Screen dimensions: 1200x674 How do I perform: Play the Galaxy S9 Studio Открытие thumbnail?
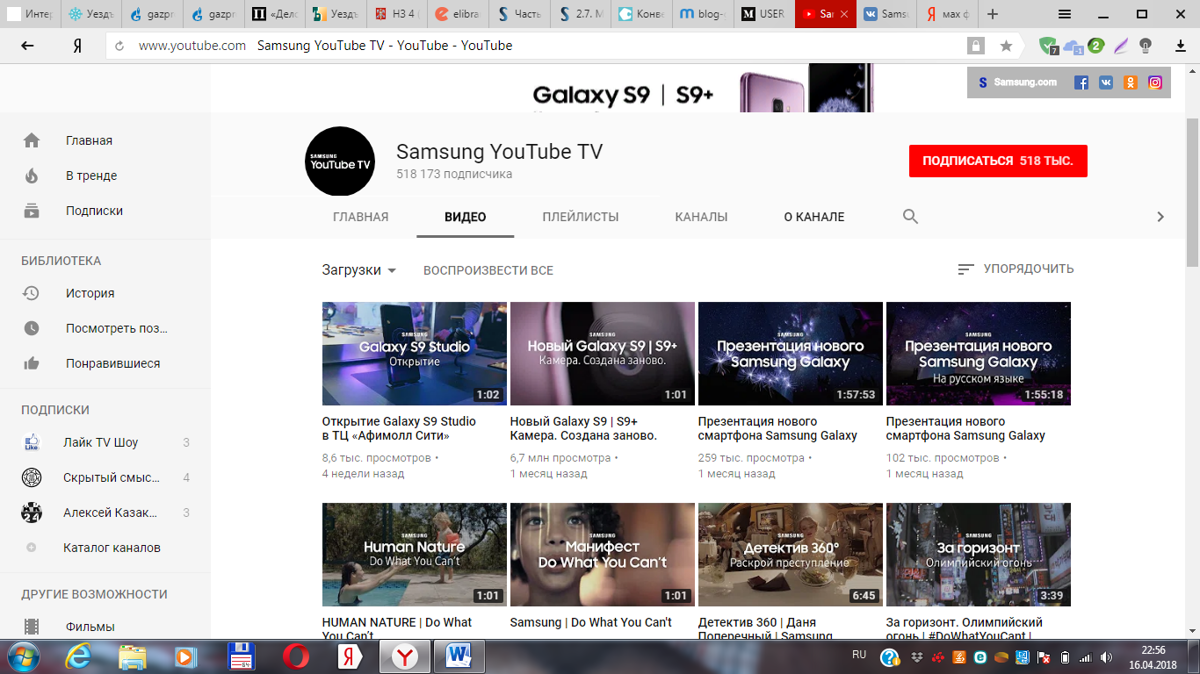coord(414,354)
